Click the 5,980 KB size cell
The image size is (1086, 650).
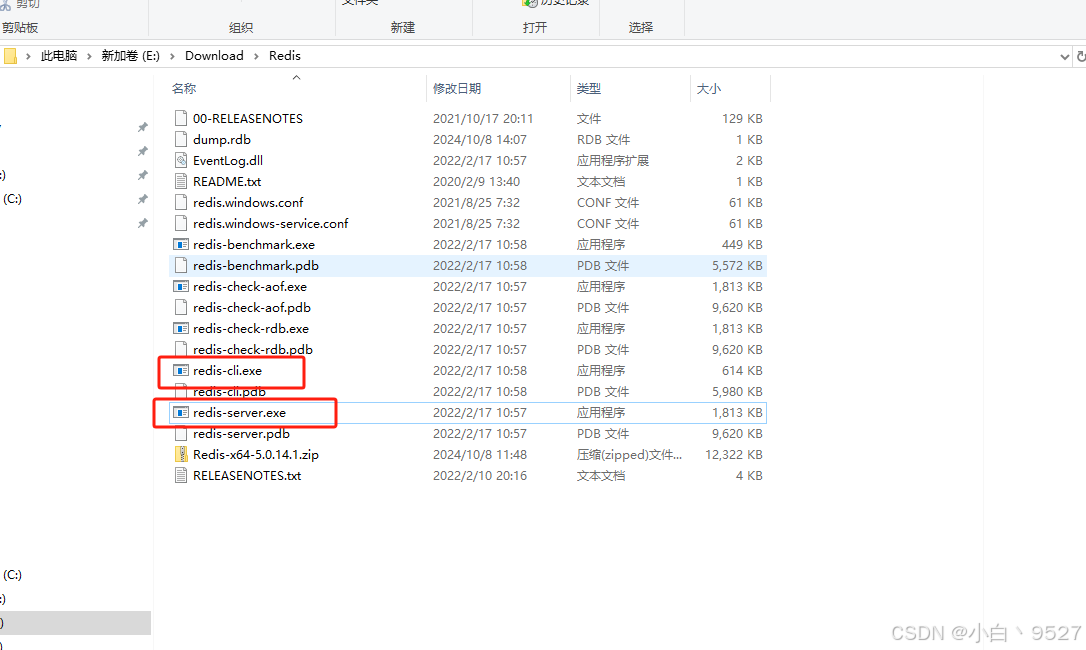click(737, 392)
